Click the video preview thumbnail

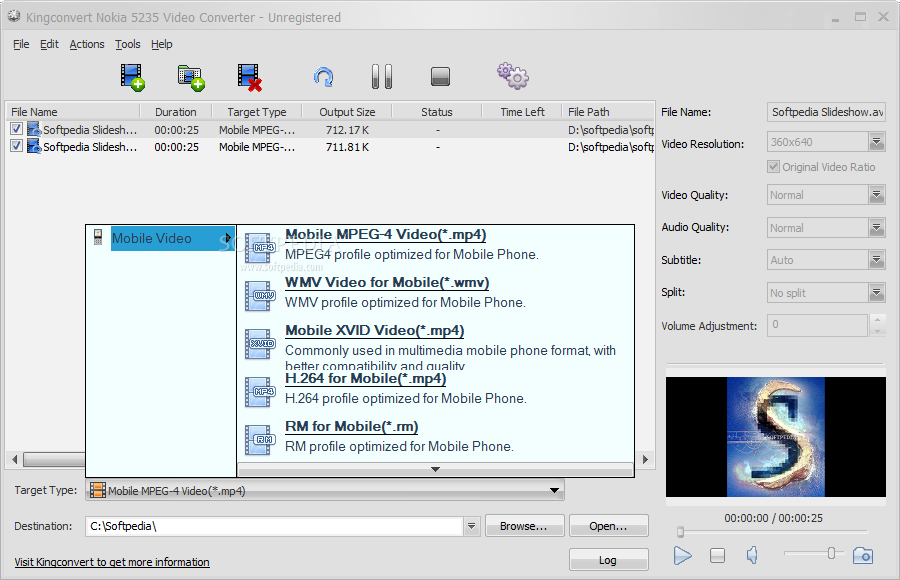[775, 436]
